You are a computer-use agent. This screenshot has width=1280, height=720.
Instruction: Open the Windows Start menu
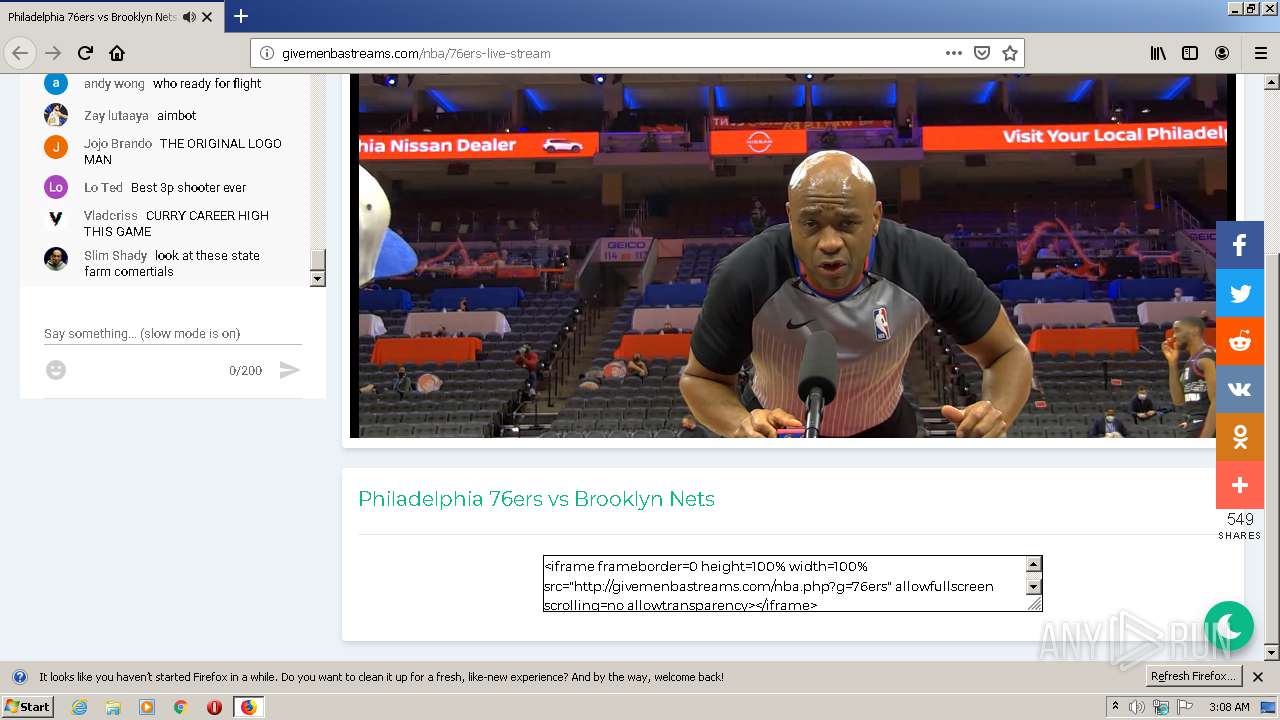tap(28, 706)
